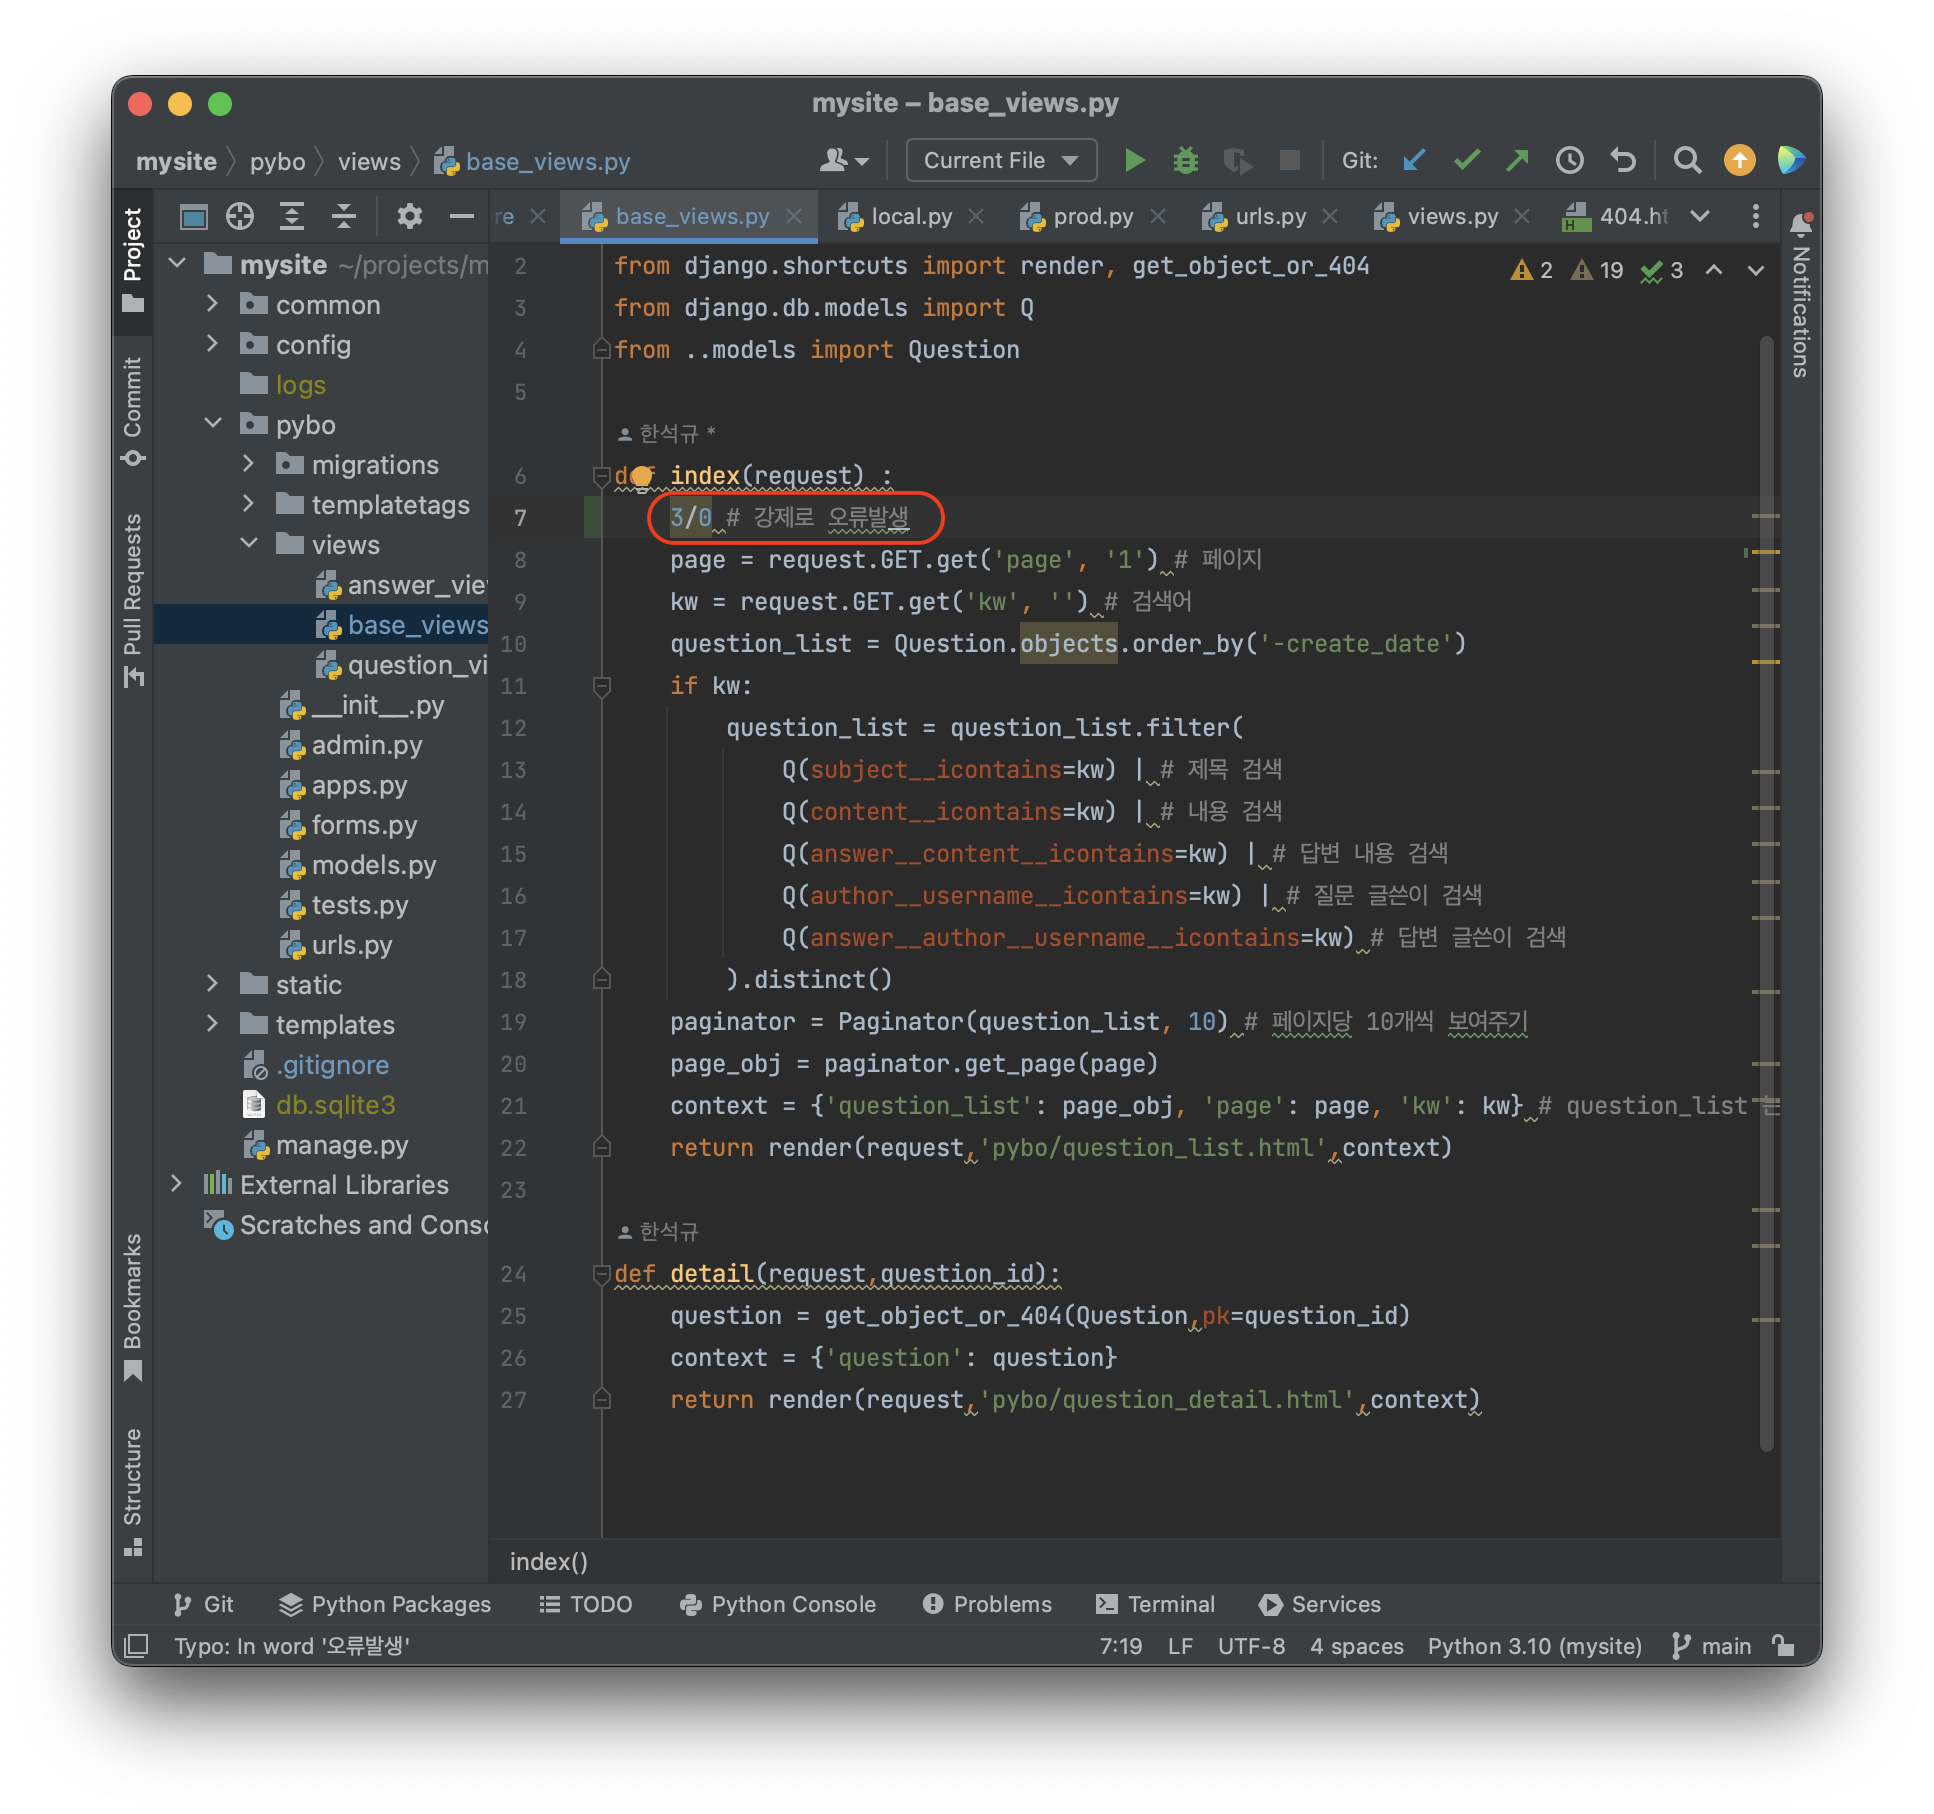Click the Python 3.10 (mysite) interpreter selector
Screen dimensions: 1934x1814
(x=1534, y=1645)
